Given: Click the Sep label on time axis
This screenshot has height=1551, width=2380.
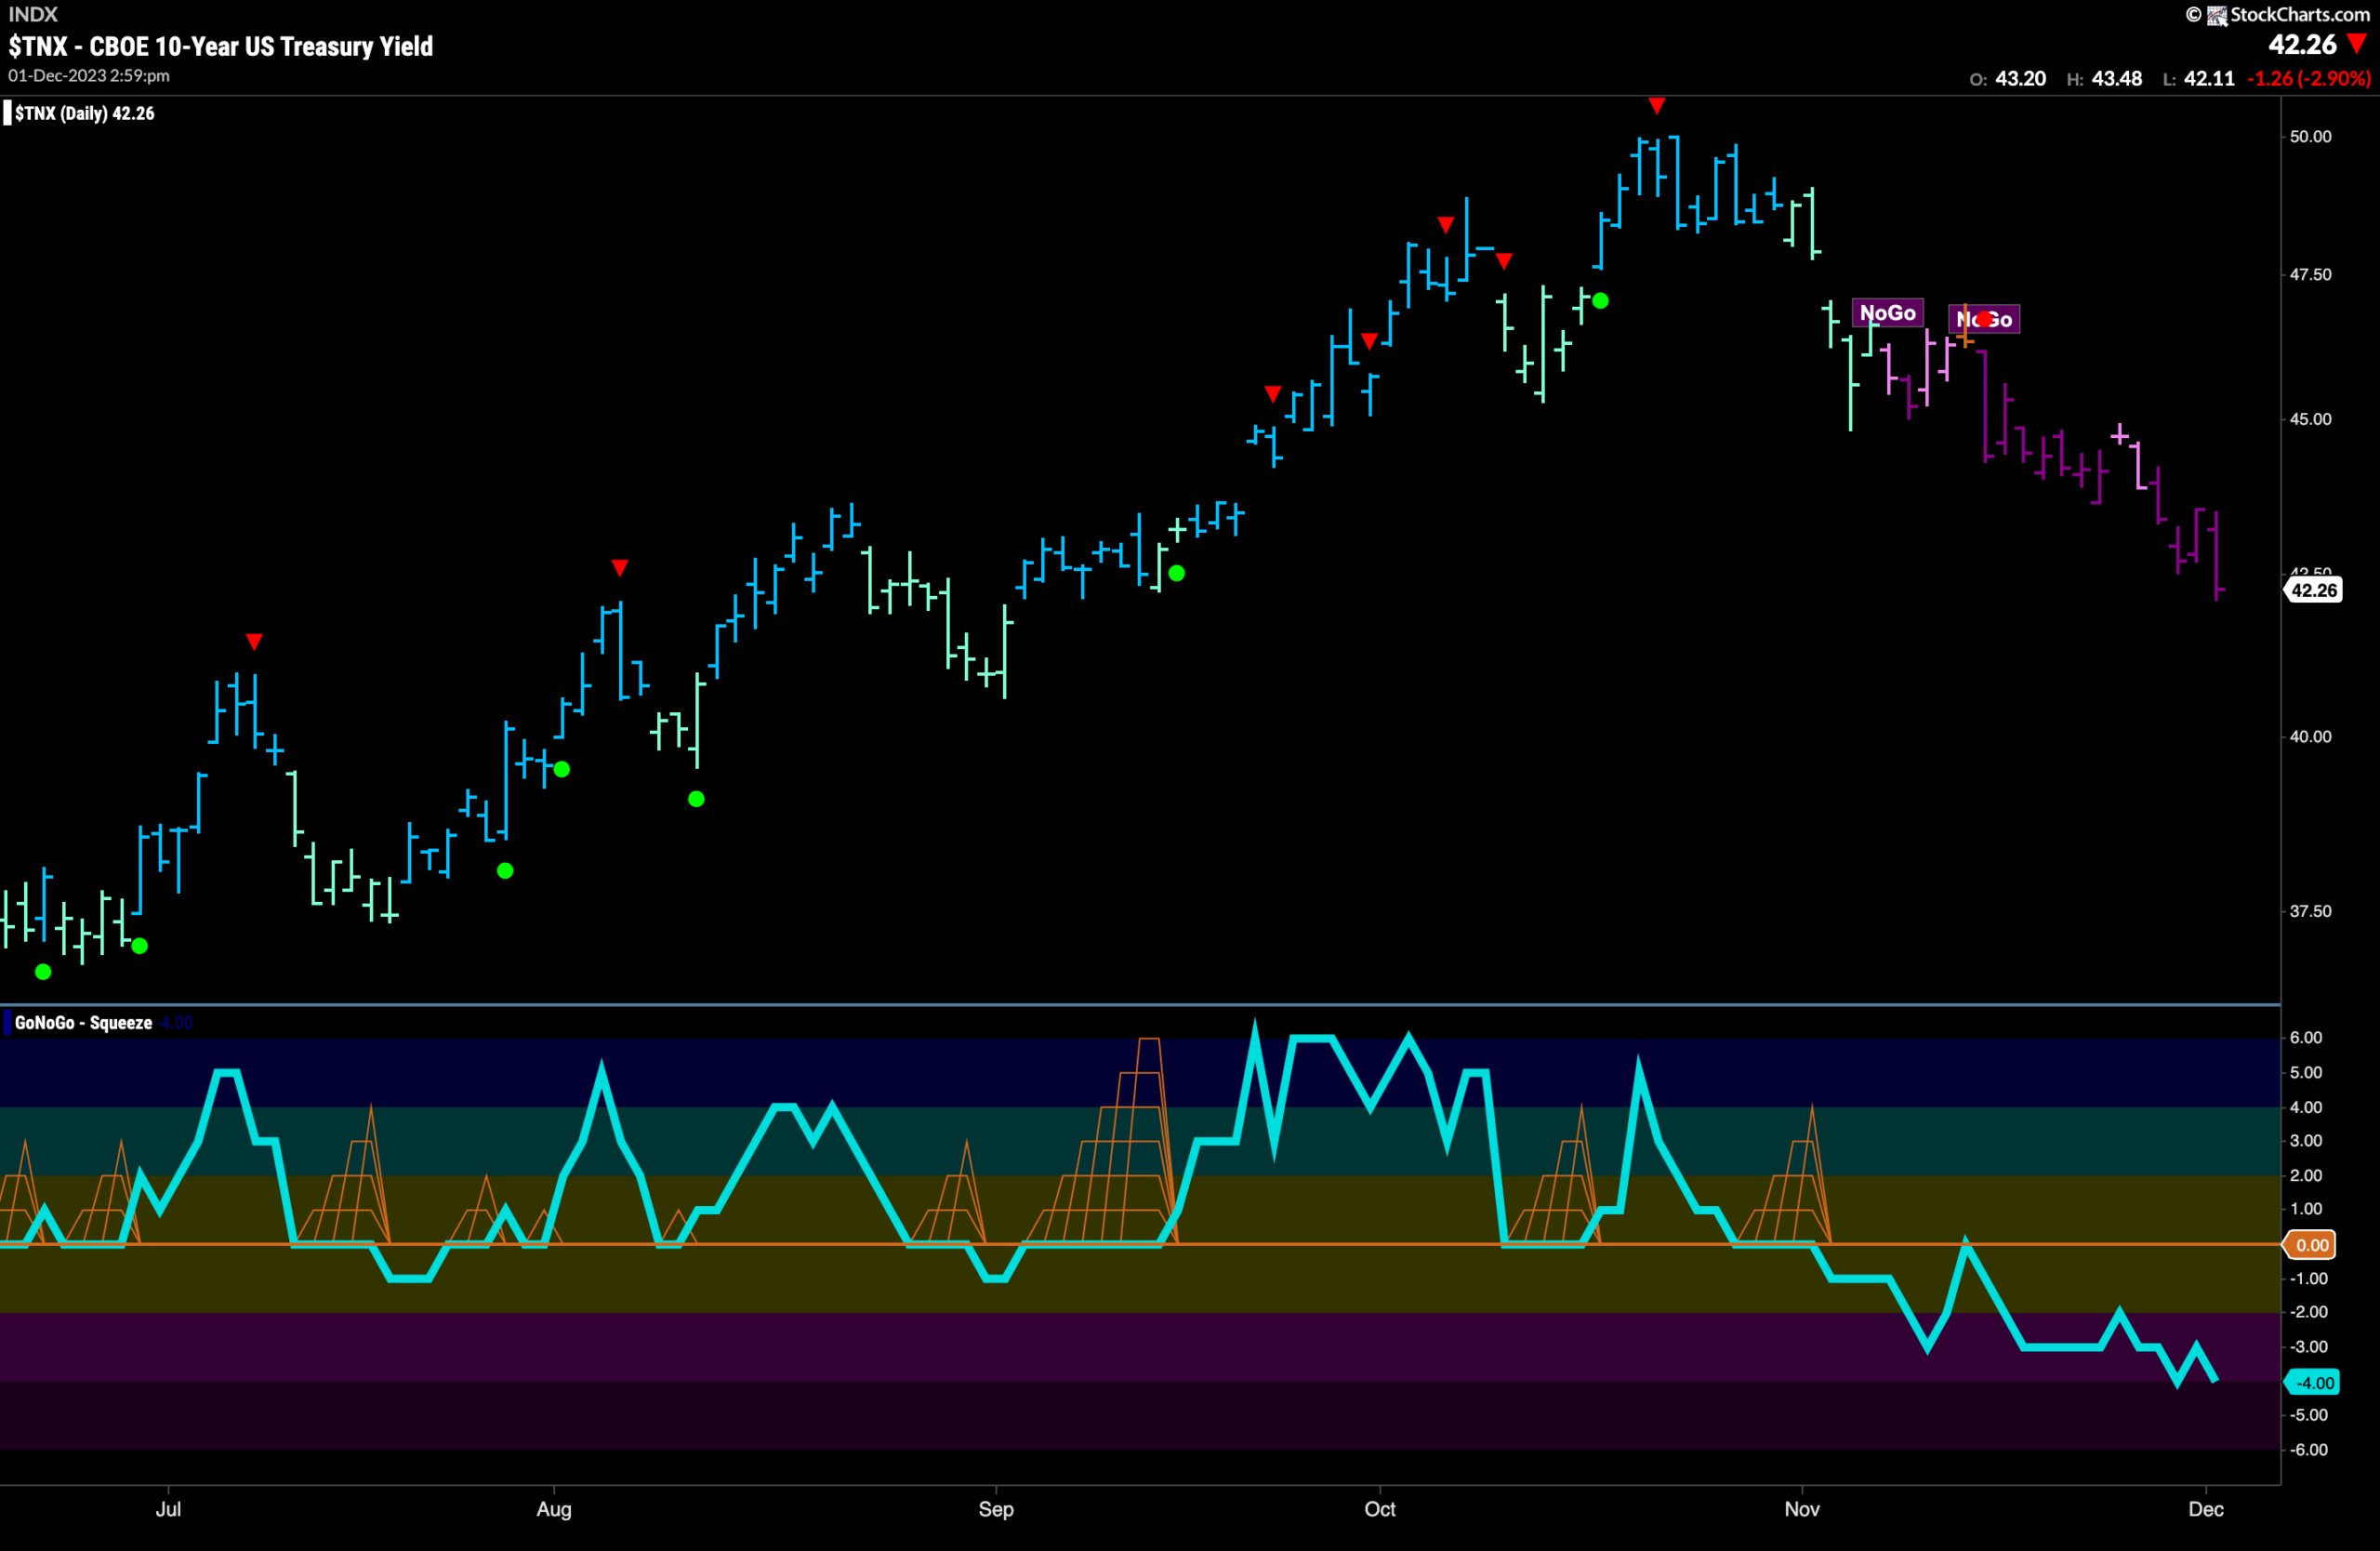Looking at the screenshot, I should tap(996, 1509).
